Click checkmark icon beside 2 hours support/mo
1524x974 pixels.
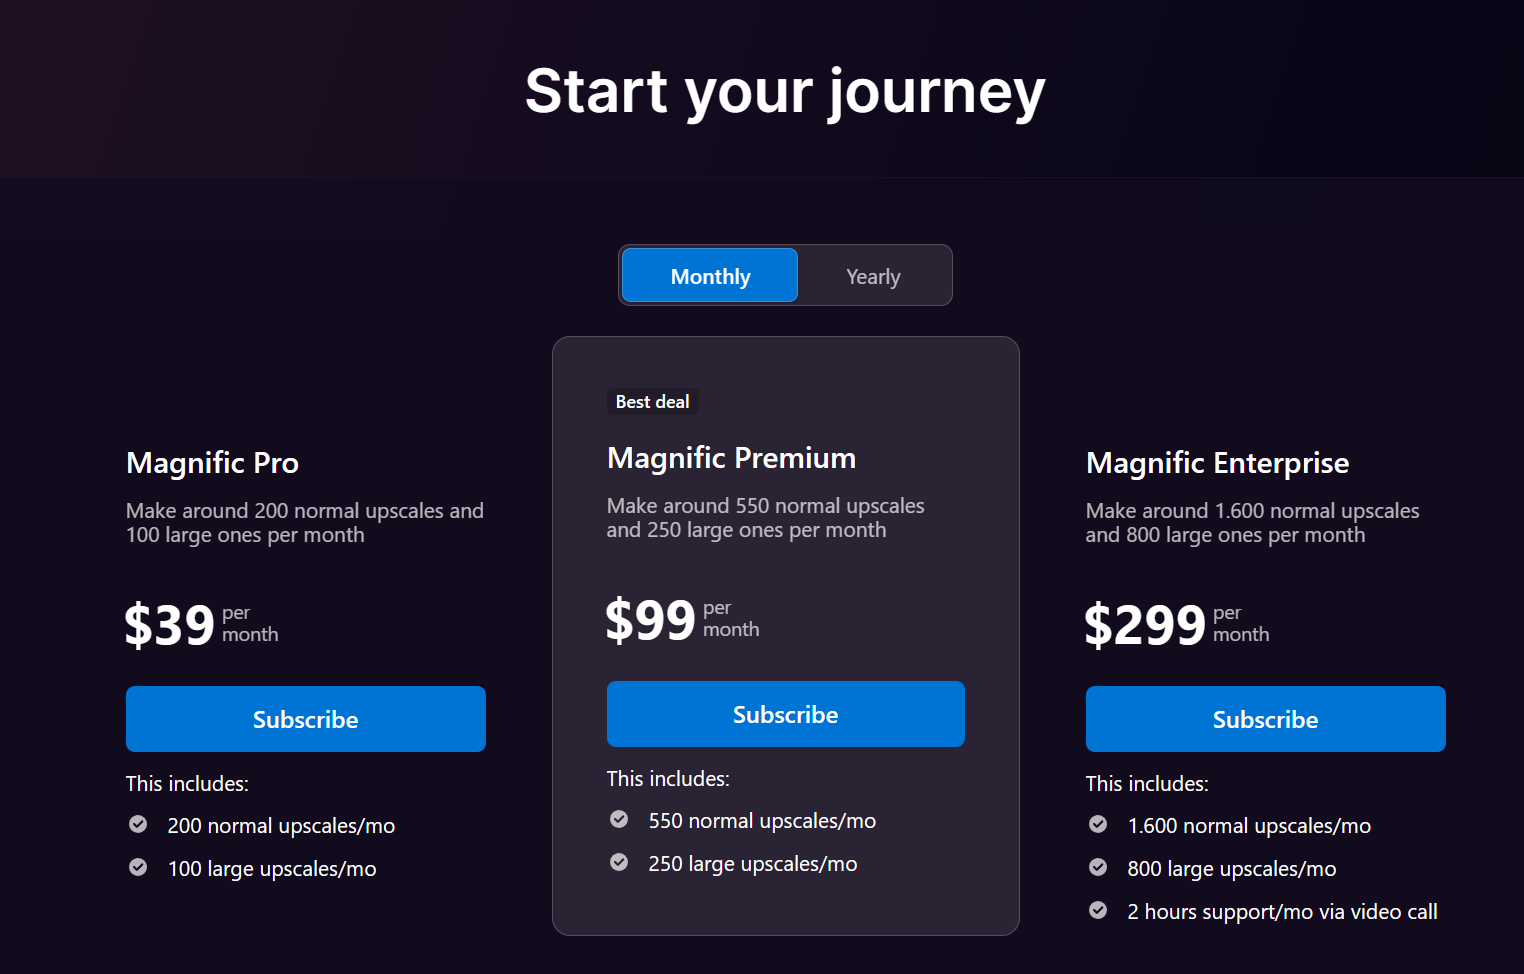coord(1098,910)
